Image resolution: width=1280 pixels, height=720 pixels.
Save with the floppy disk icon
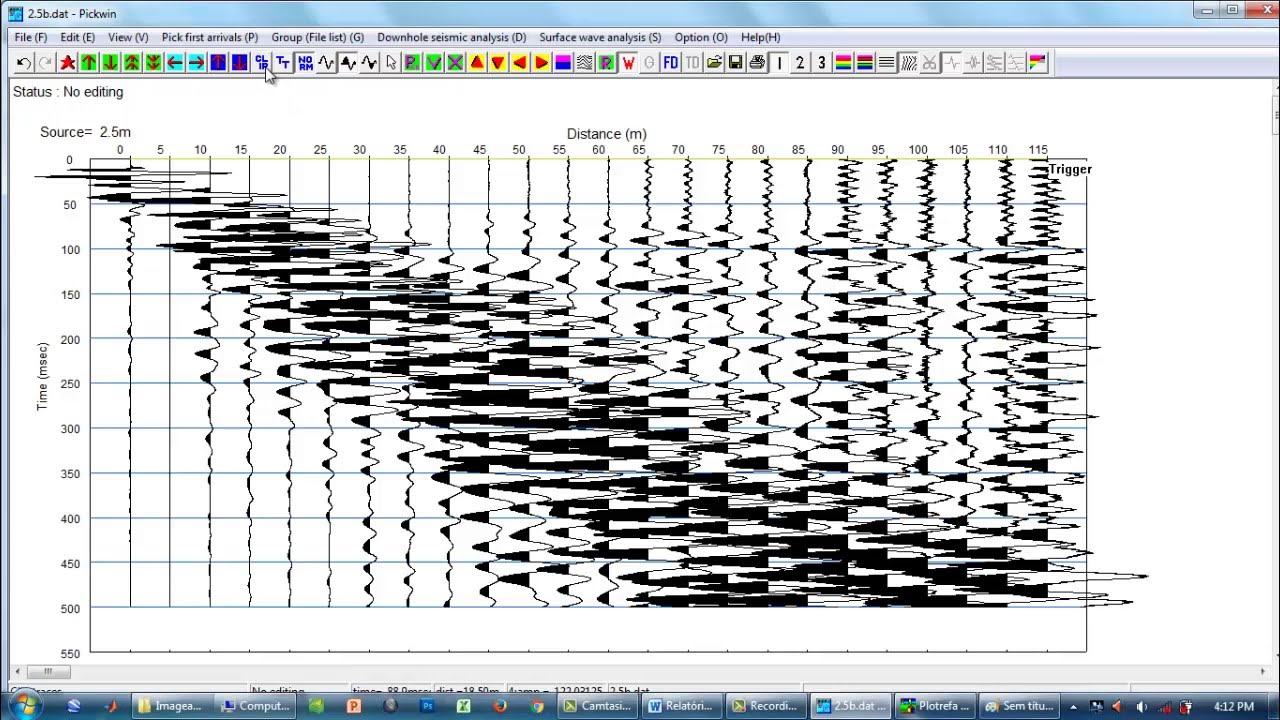click(735, 63)
